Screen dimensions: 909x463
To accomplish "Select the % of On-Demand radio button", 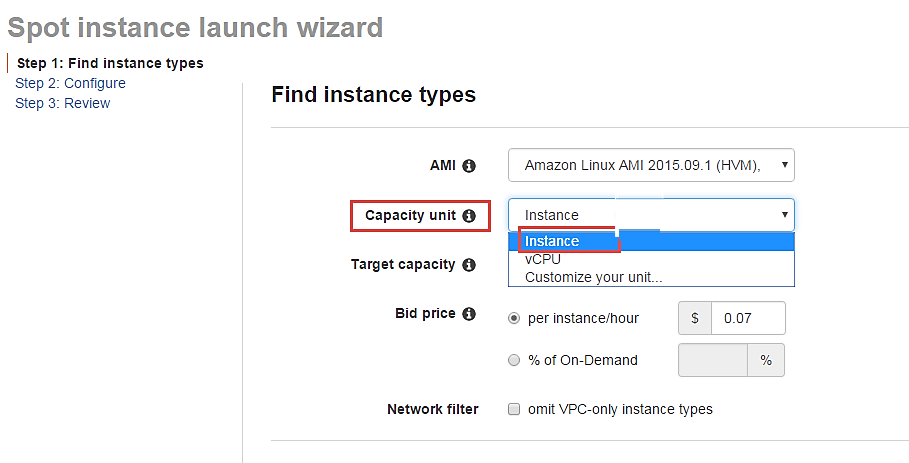I will pos(514,360).
